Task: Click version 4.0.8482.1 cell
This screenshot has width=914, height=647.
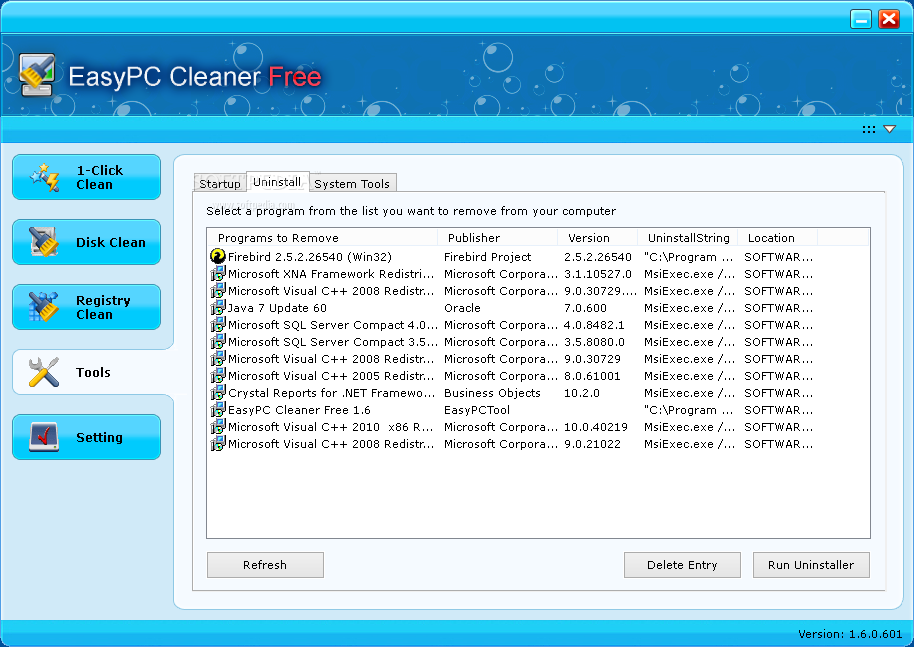Action: point(594,325)
